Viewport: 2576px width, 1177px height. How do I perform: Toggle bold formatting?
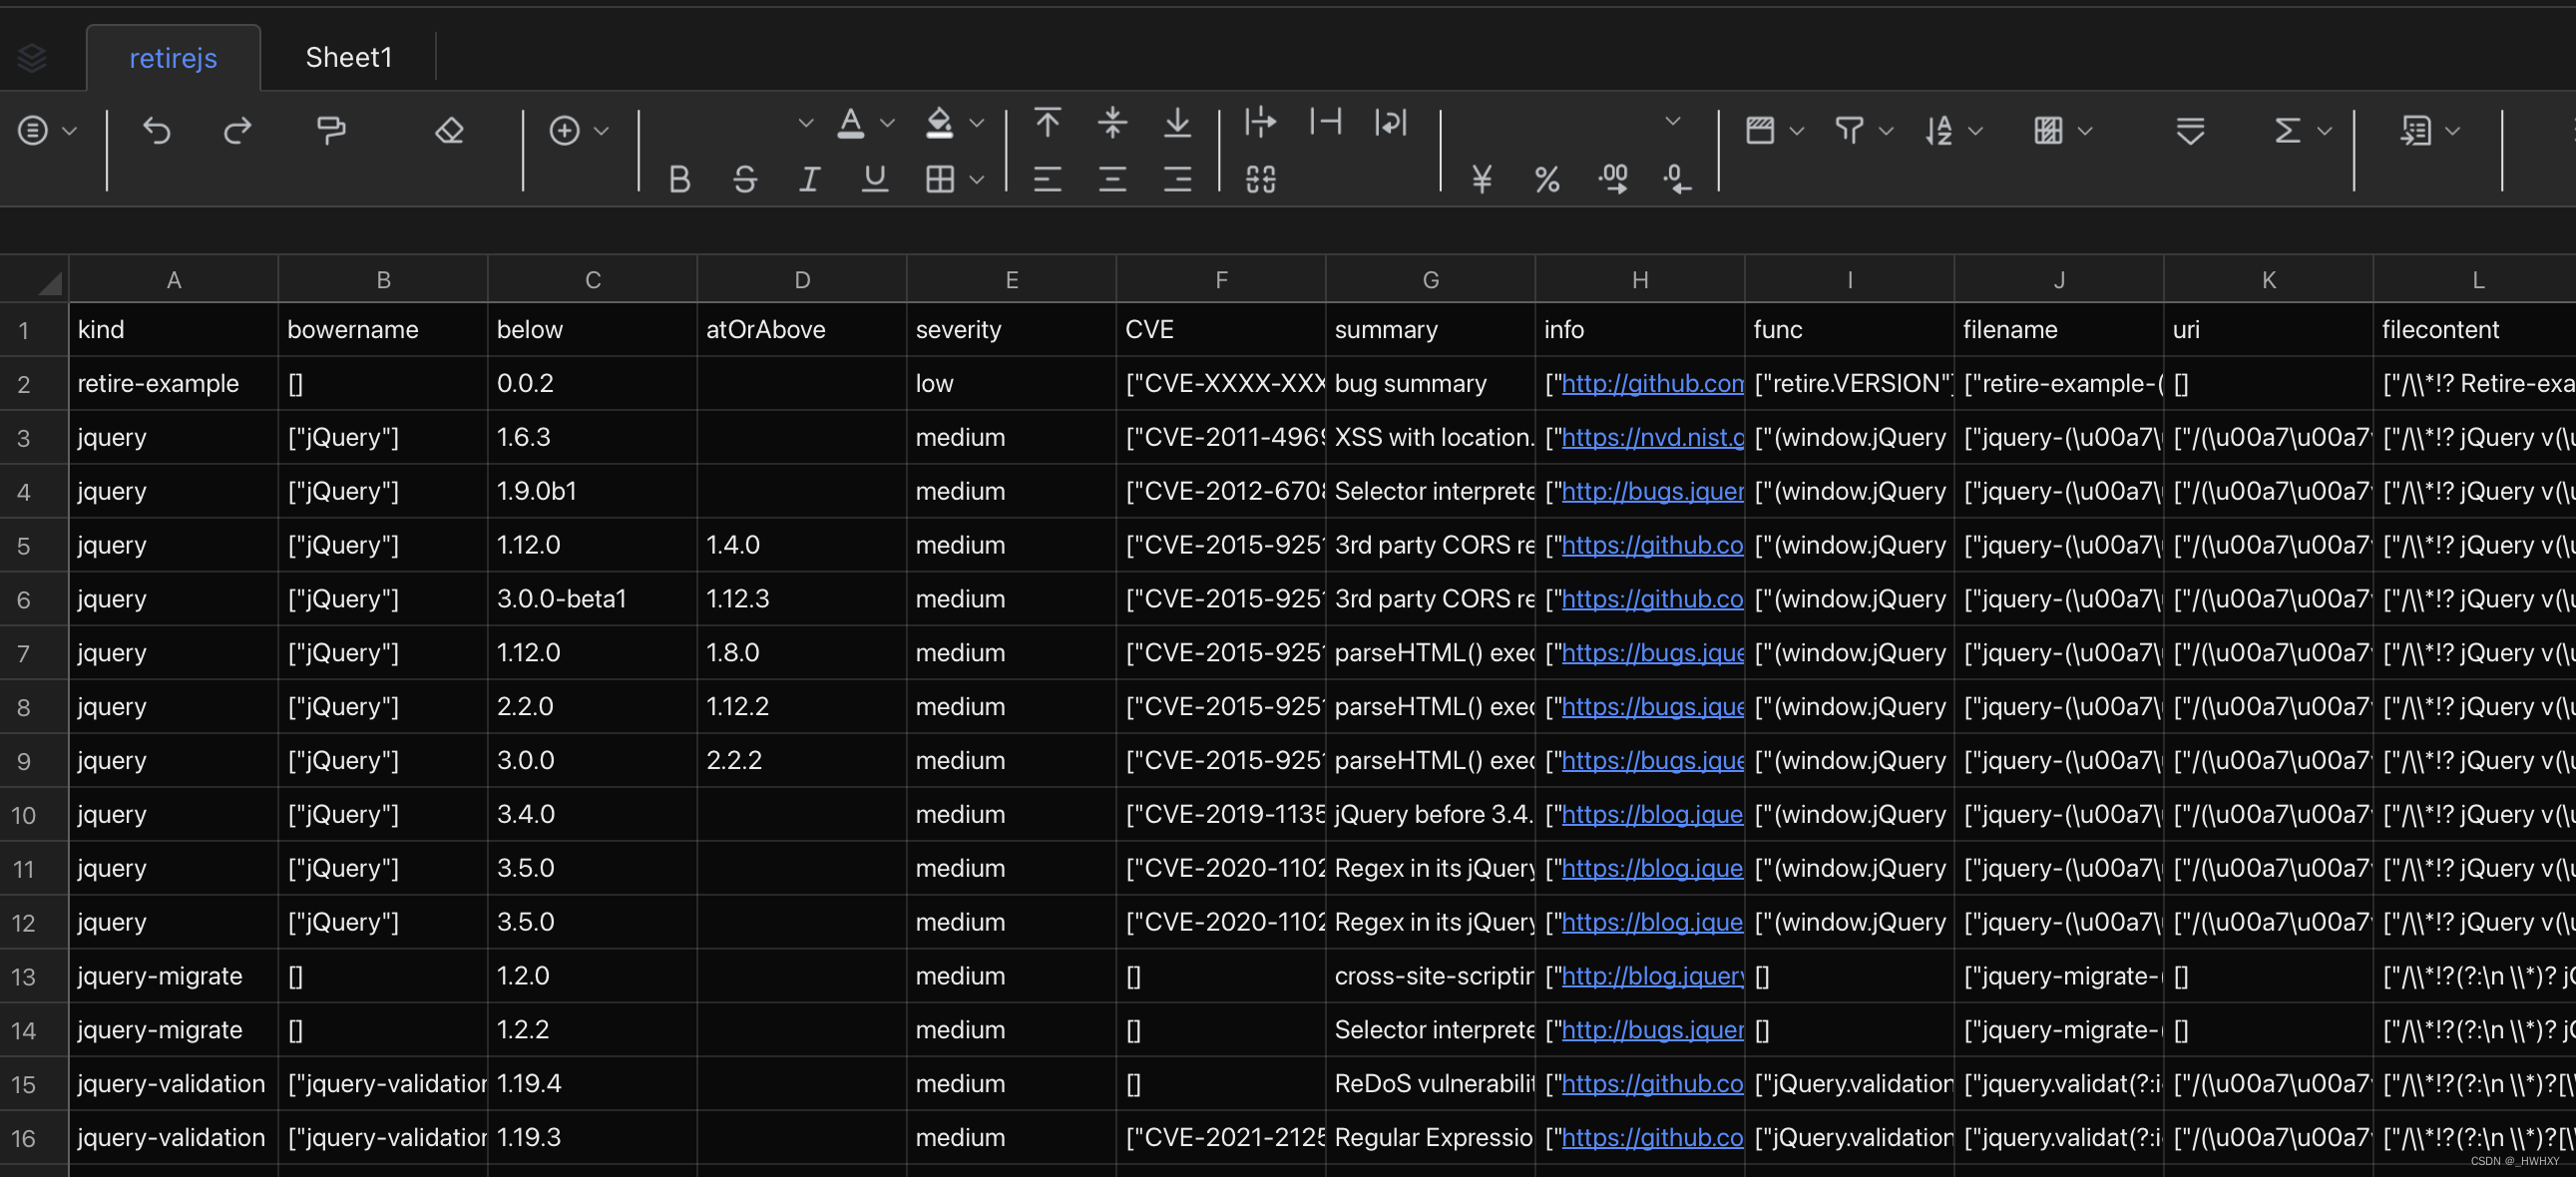click(x=679, y=181)
